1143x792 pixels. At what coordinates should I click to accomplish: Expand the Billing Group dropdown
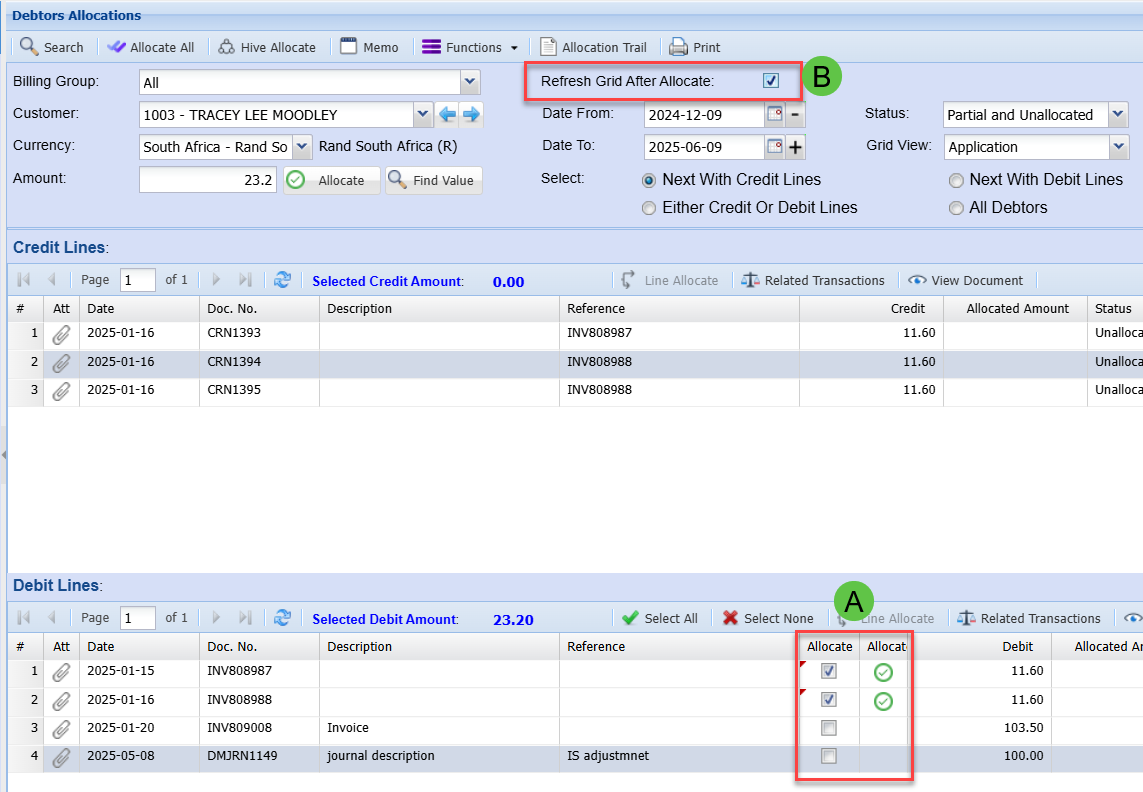469,83
